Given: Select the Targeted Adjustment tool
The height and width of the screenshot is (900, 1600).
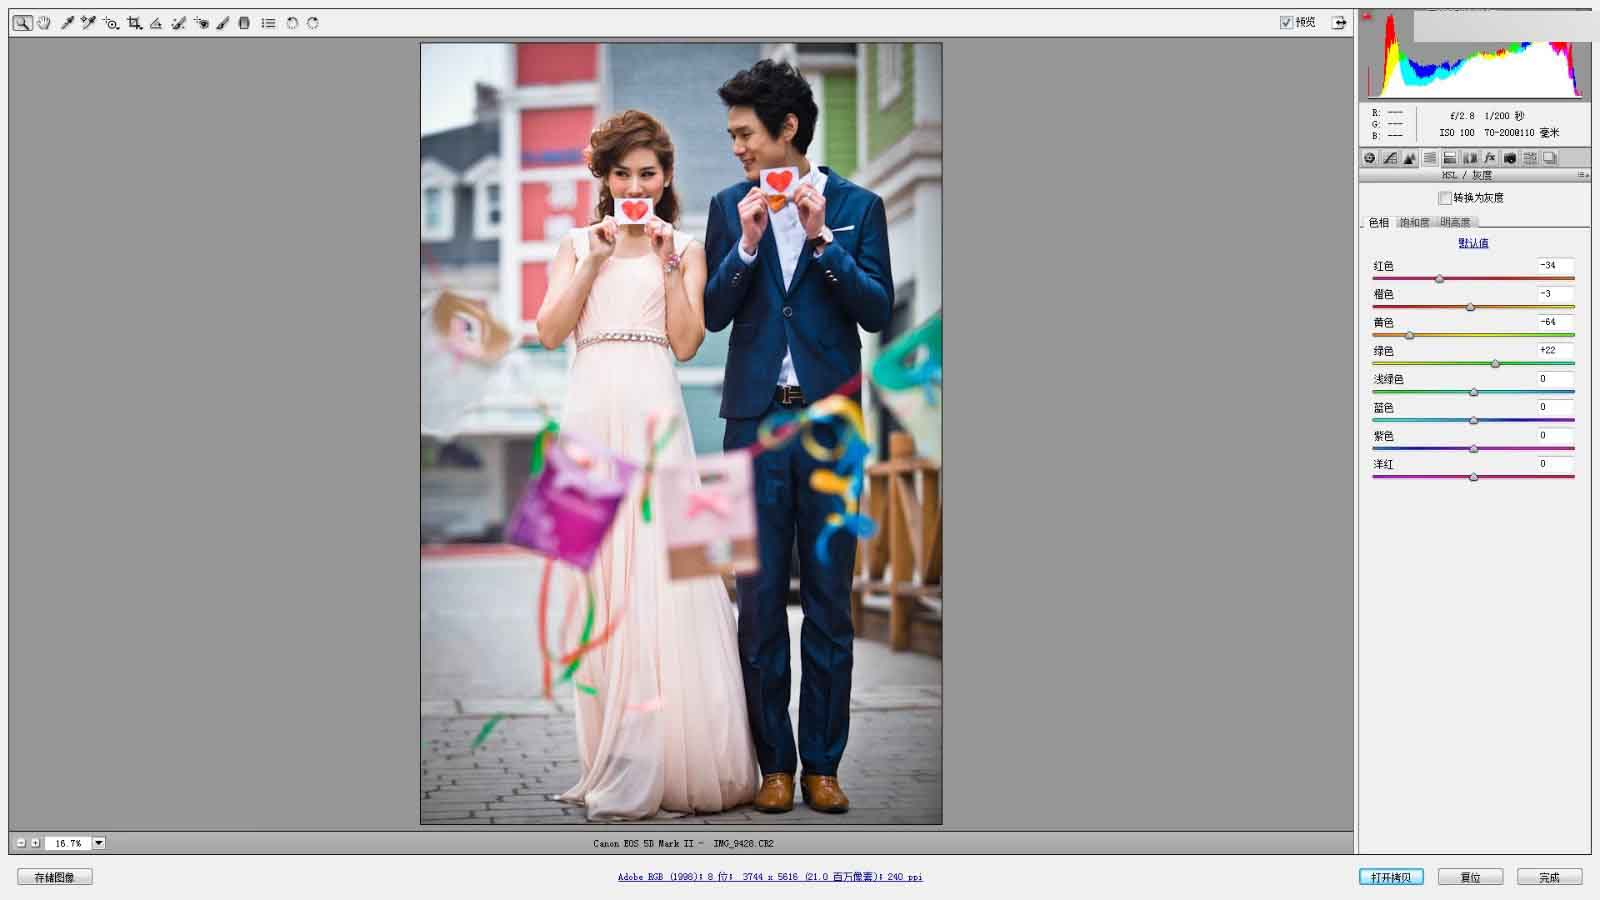Looking at the screenshot, I should coord(111,23).
